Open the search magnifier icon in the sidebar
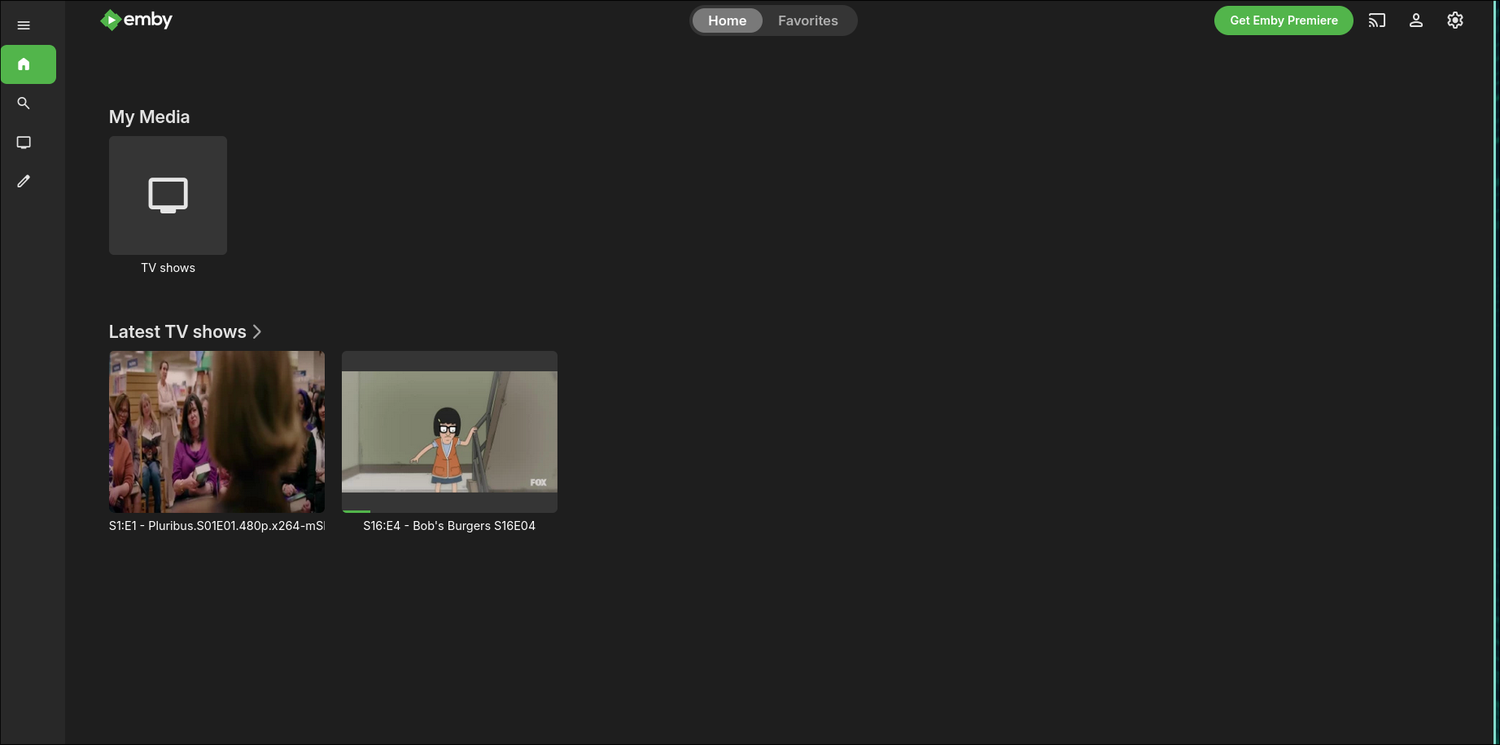The image size is (1500, 745). click(24, 103)
